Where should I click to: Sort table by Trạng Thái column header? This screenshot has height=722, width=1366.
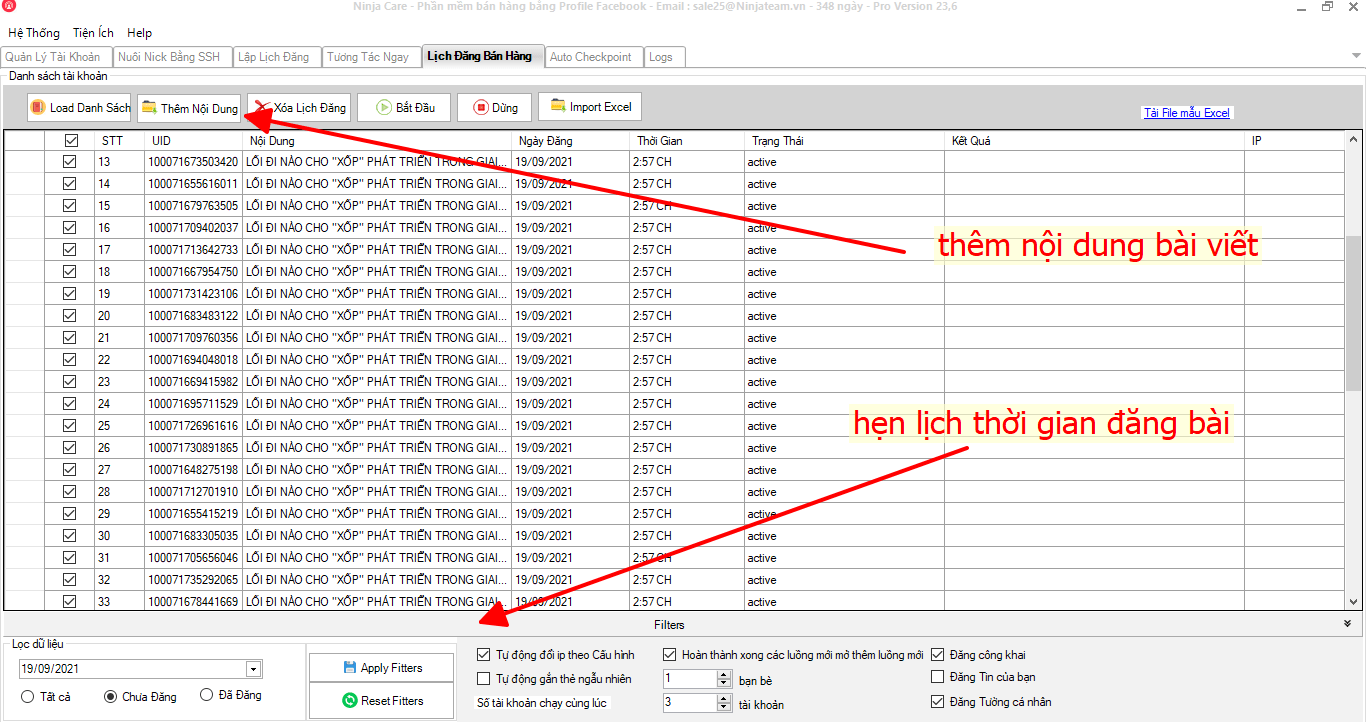tap(846, 141)
